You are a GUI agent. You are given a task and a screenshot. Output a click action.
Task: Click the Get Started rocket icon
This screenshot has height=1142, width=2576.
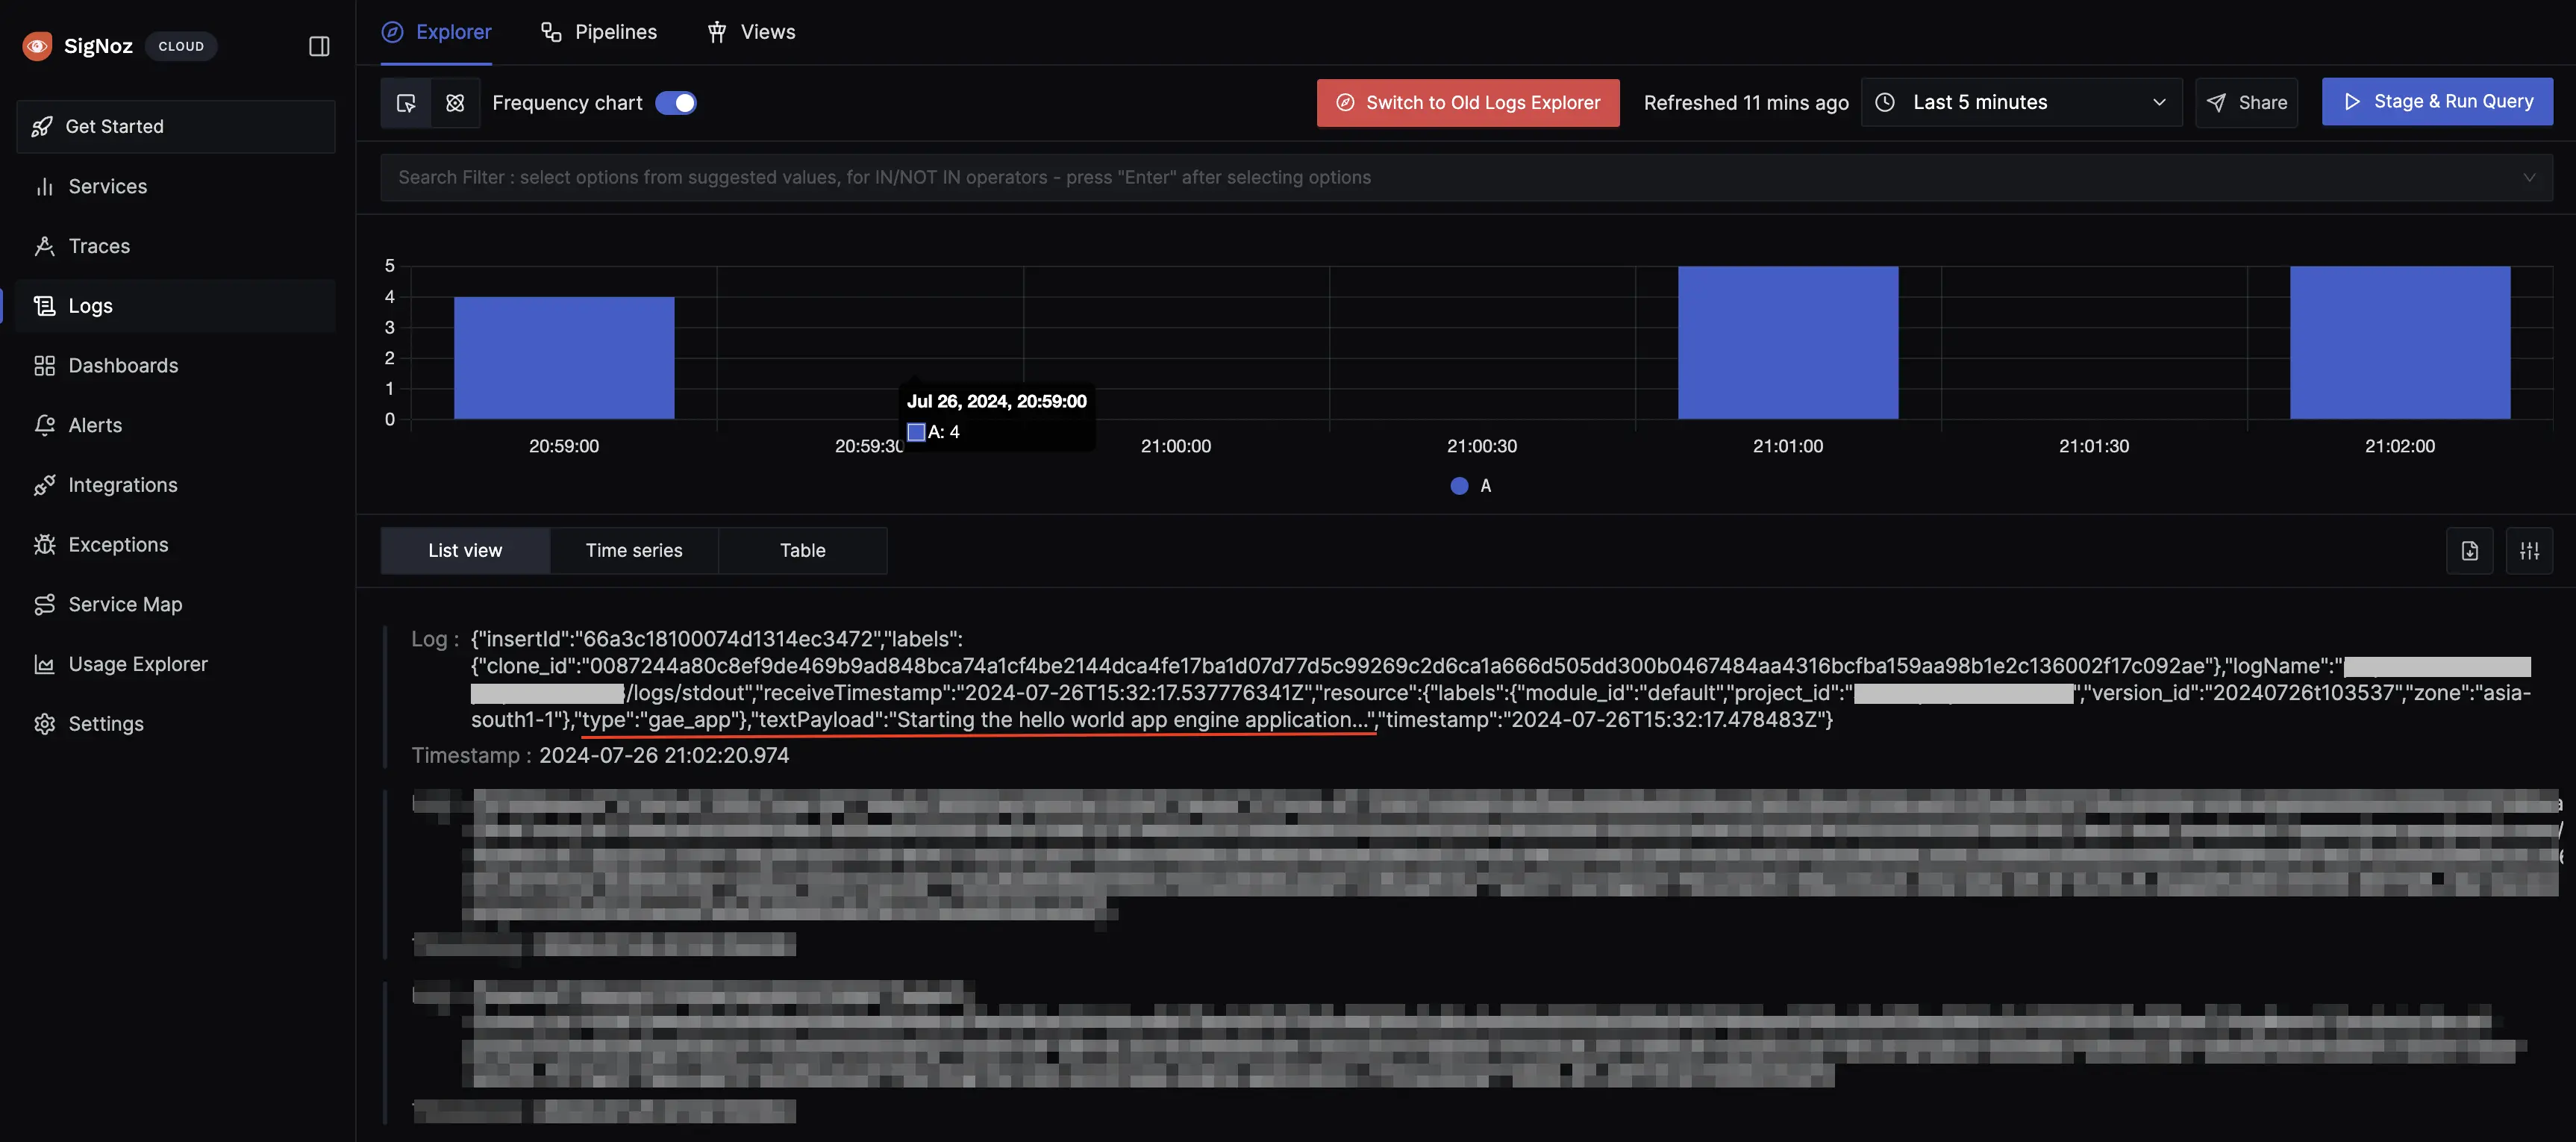pos(42,127)
